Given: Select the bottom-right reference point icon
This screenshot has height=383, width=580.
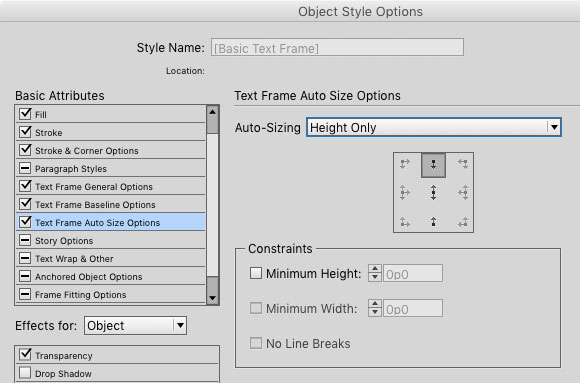Looking at the screenshot, I should pos(463,222).
